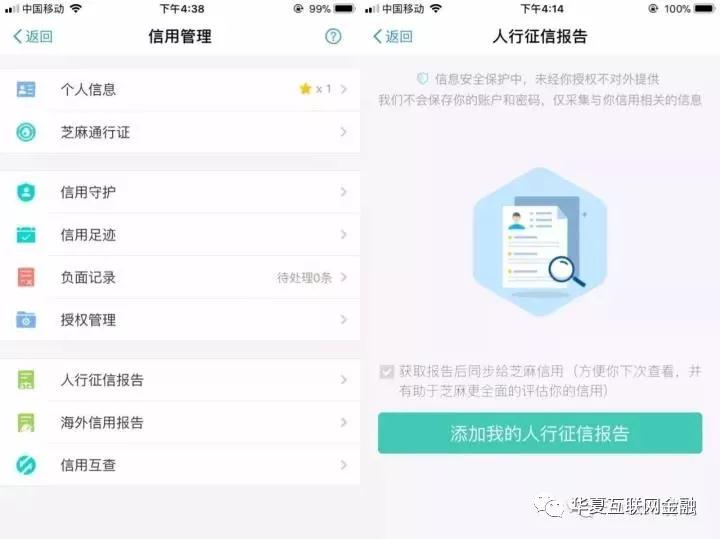
Task: Go back with 返回 on 信用管理 page
Action: [x=33, y=36]
